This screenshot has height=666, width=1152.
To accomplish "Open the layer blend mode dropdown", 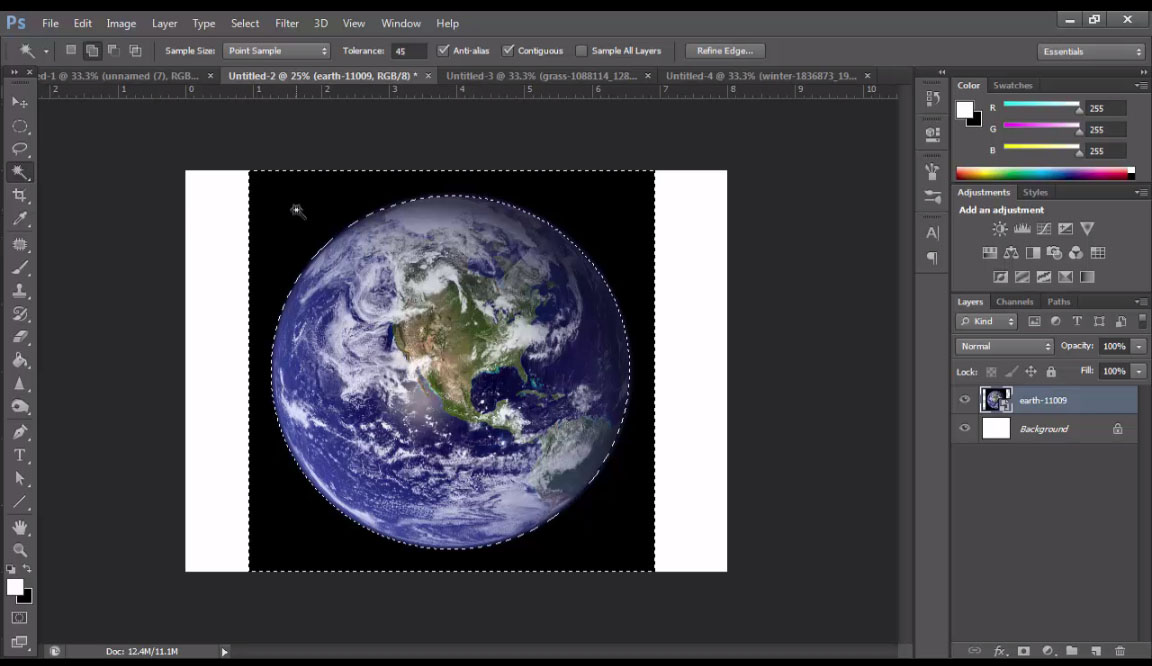I will tap(1003, 345).
